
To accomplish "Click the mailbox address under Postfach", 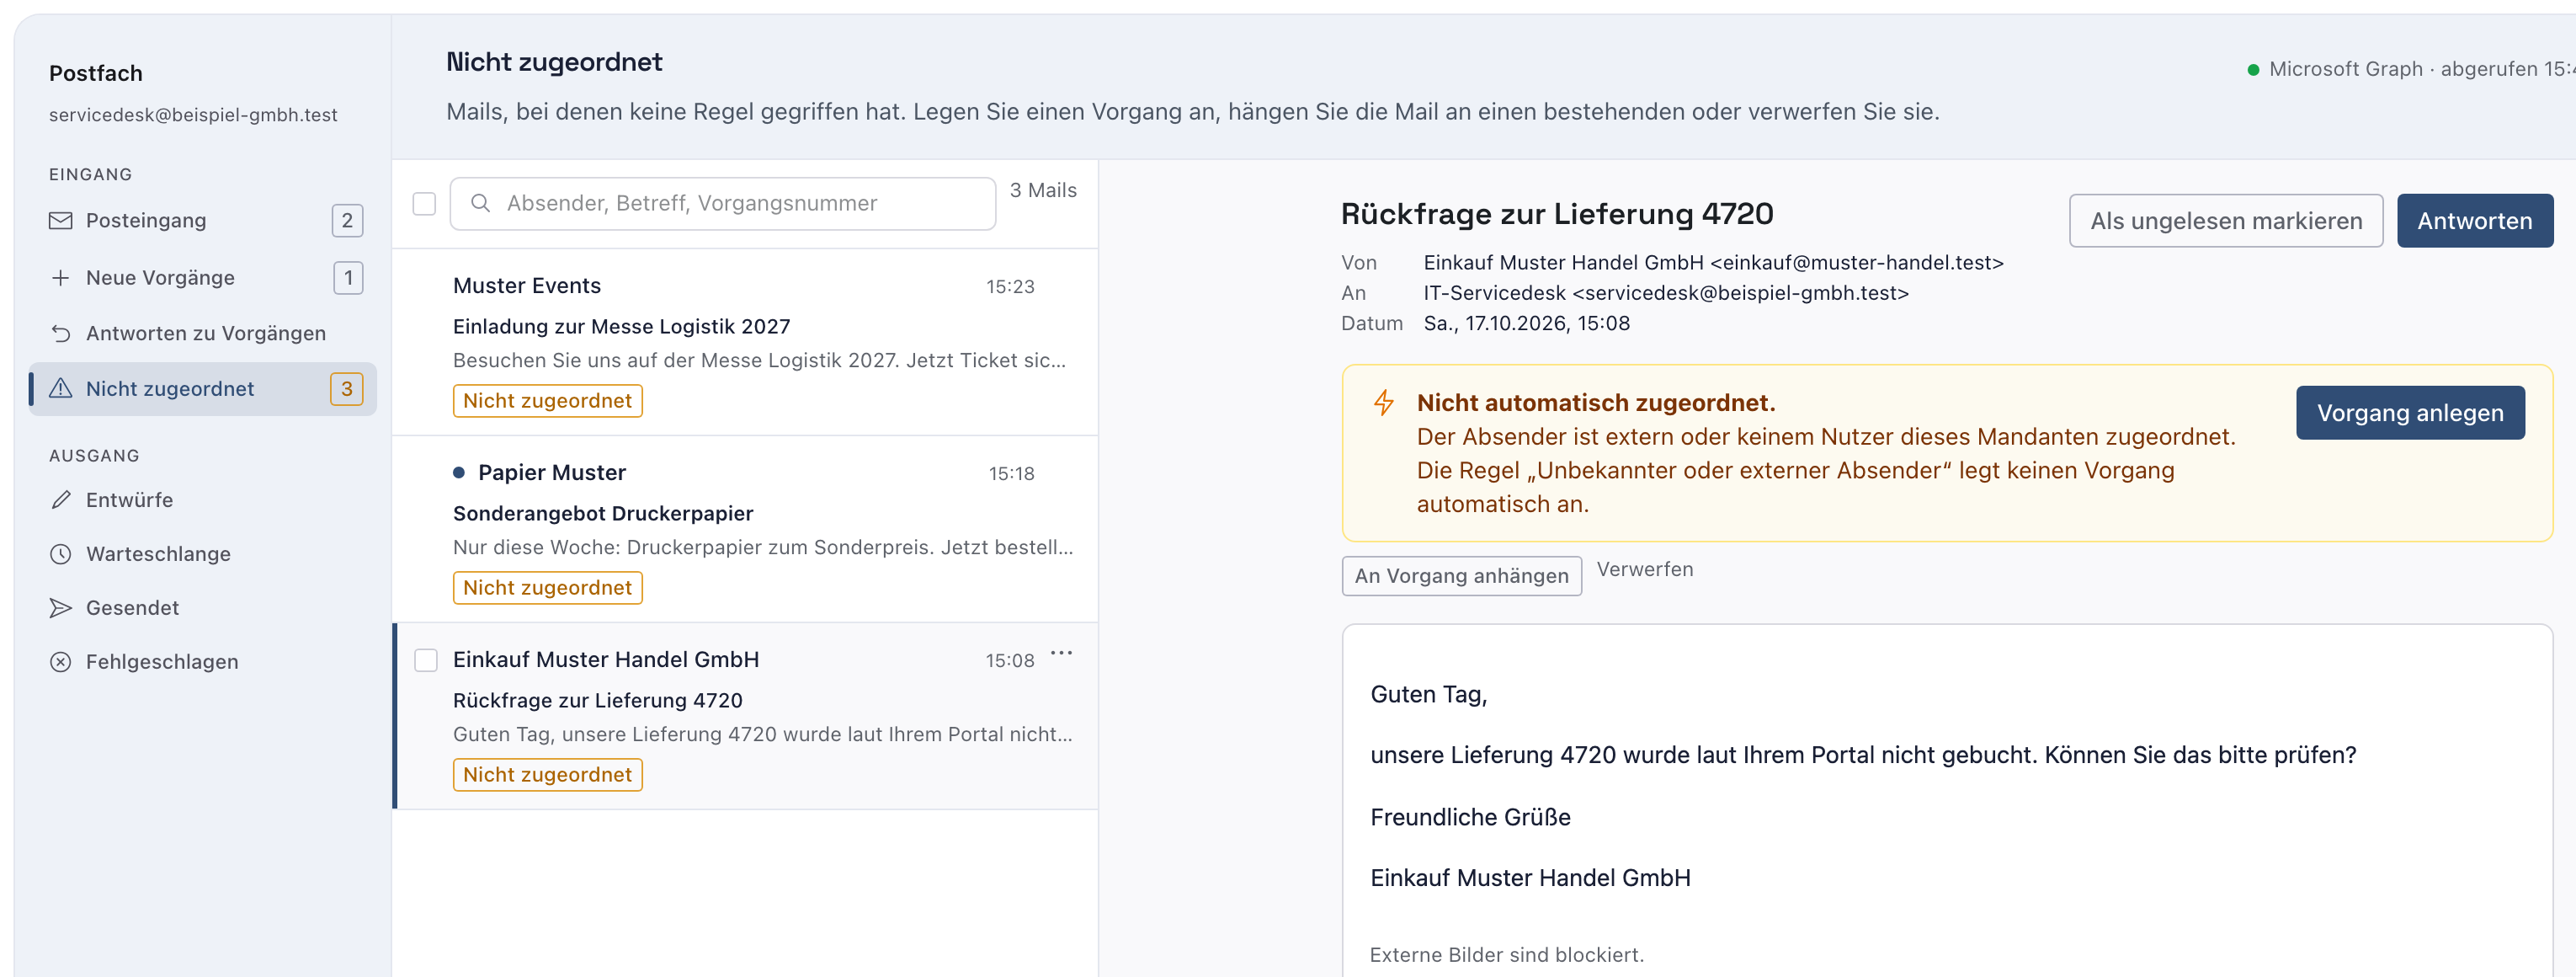I will point(193,114).
